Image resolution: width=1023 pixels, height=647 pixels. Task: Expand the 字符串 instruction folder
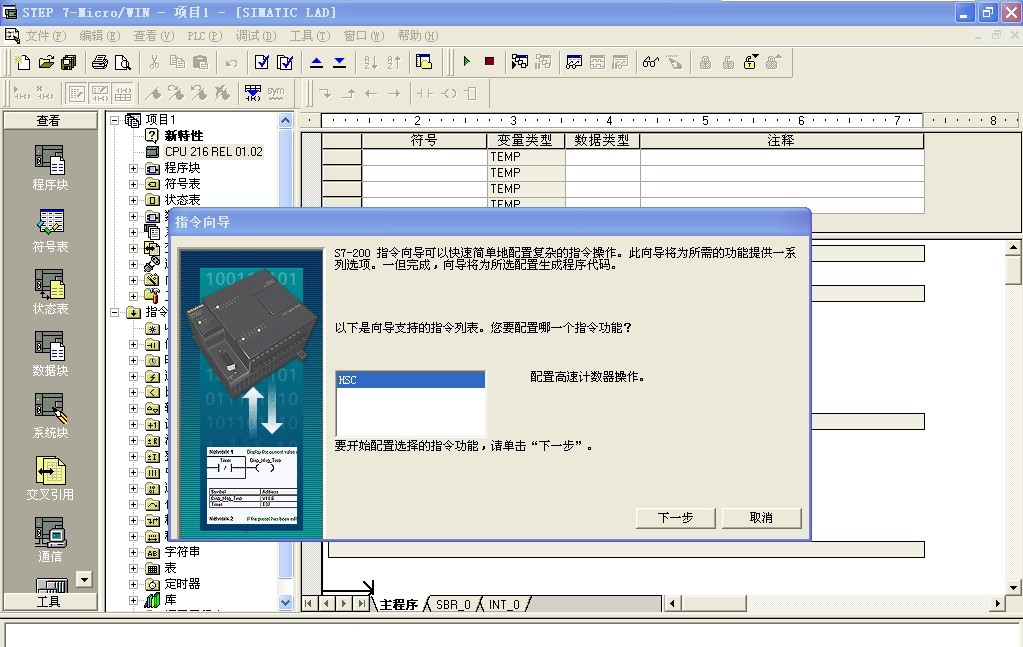[x=134, y=552]
